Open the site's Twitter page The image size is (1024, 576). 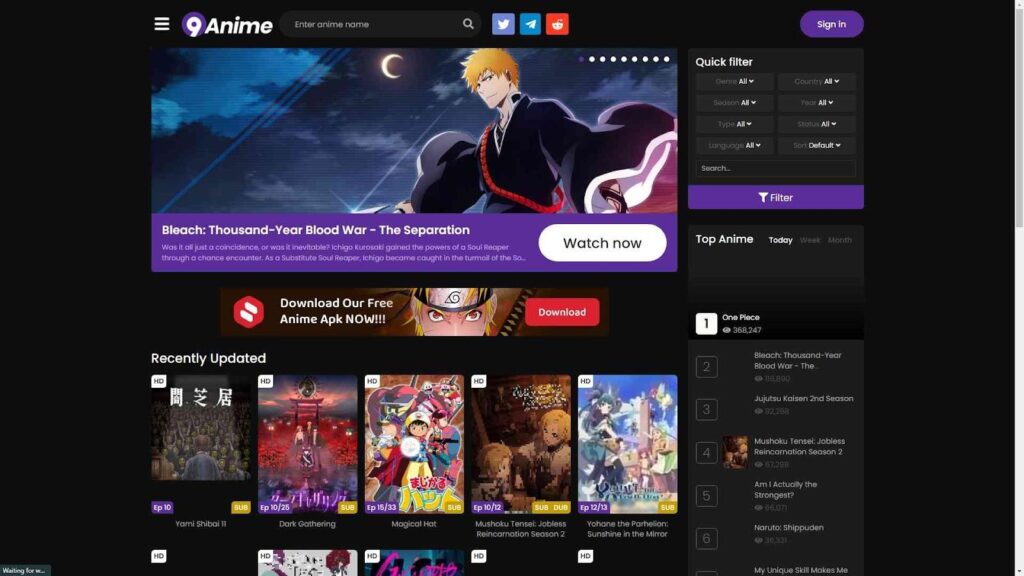[x=503, y=23]
